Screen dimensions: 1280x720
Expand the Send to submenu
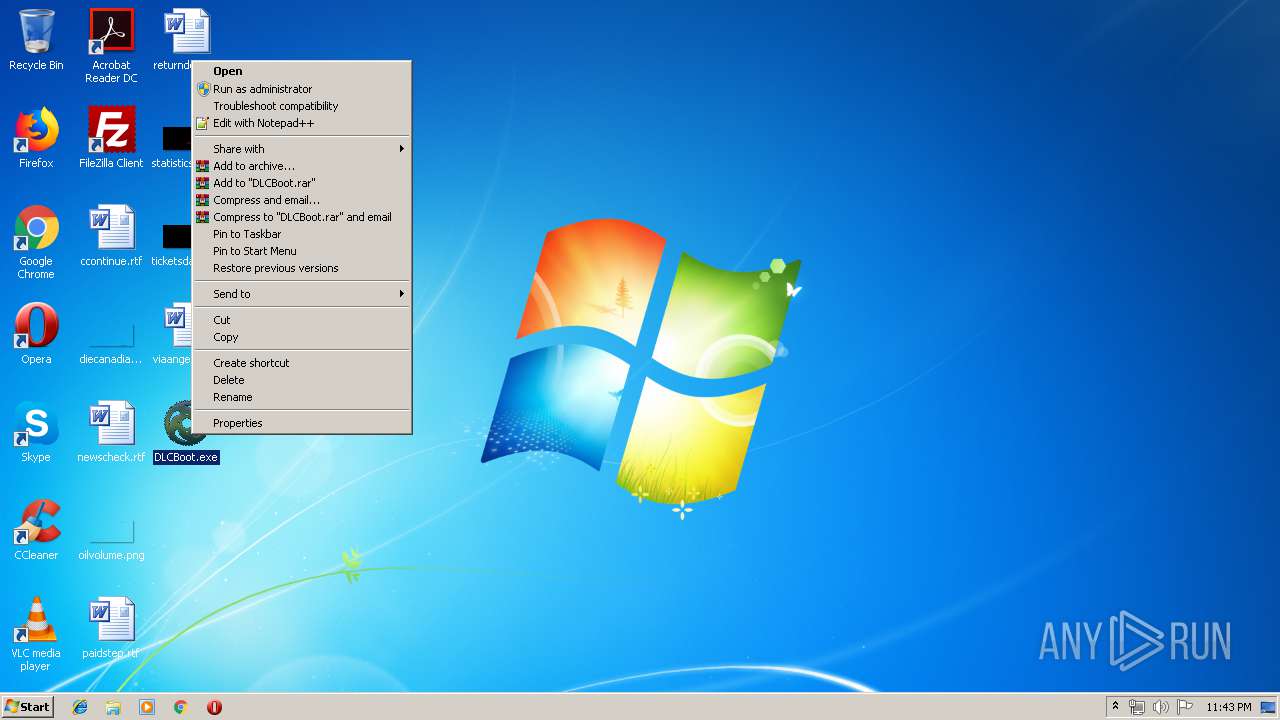[x=302, y=294]
